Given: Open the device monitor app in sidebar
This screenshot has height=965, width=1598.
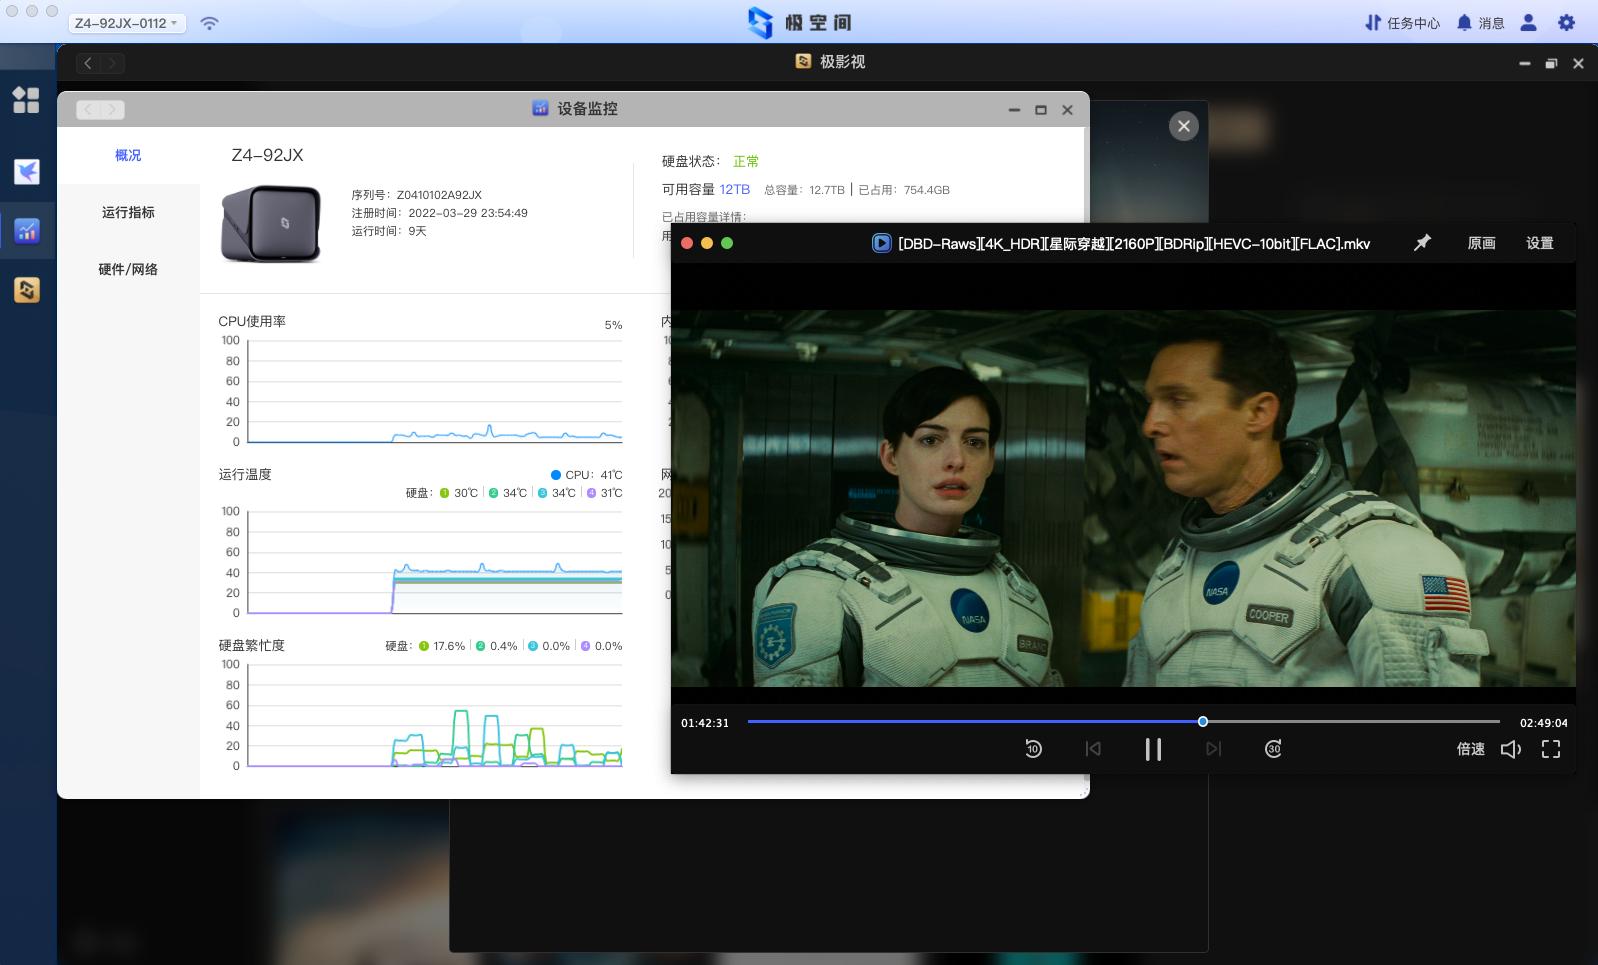Looking at the screenshot, I should [x=27, y=231].
